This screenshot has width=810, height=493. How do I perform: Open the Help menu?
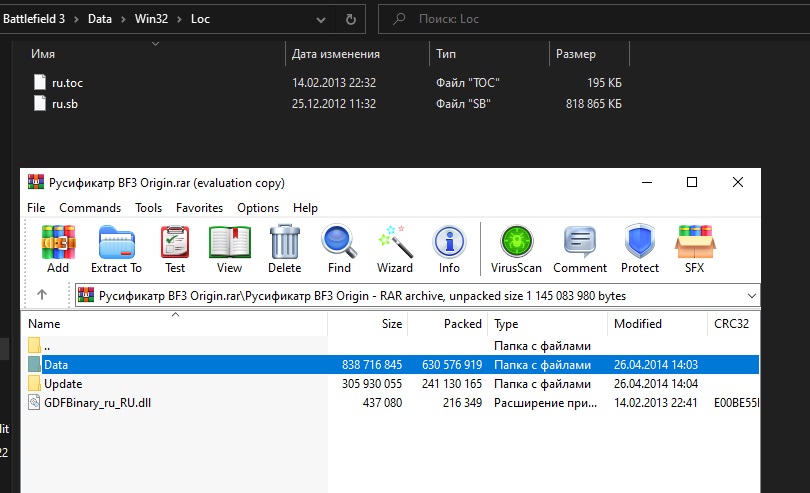(305, 208)
